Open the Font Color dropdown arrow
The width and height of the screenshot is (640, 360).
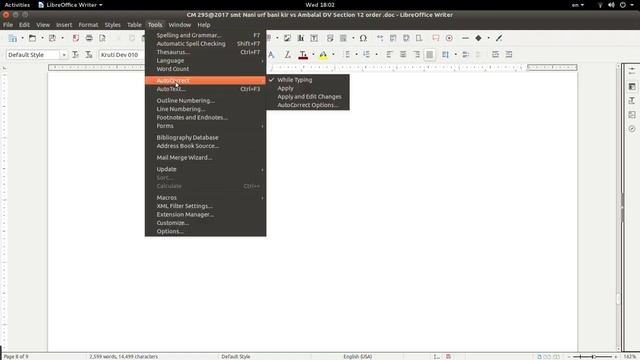point(313,54)
